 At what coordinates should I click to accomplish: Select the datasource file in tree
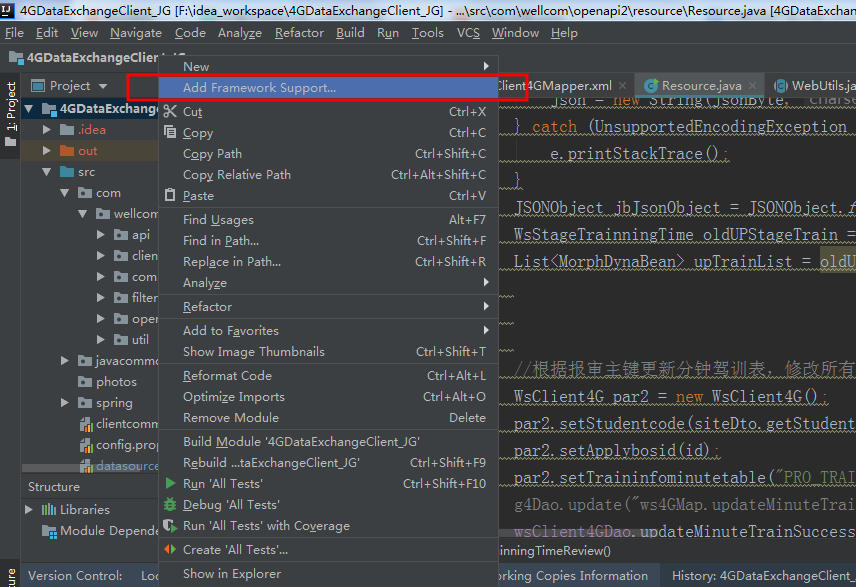127,466
